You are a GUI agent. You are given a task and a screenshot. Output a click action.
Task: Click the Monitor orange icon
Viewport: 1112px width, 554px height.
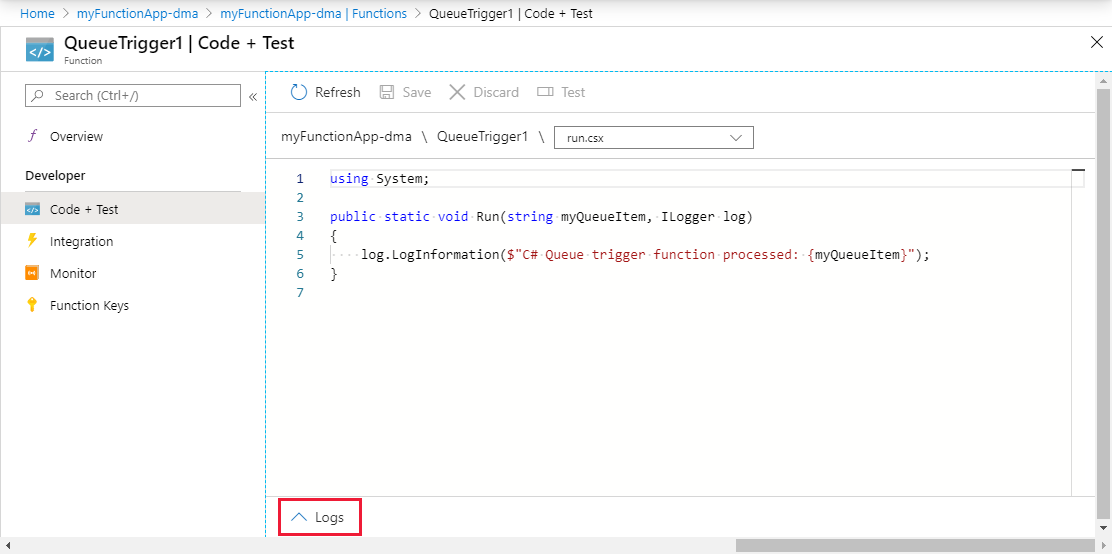[32, 273]
